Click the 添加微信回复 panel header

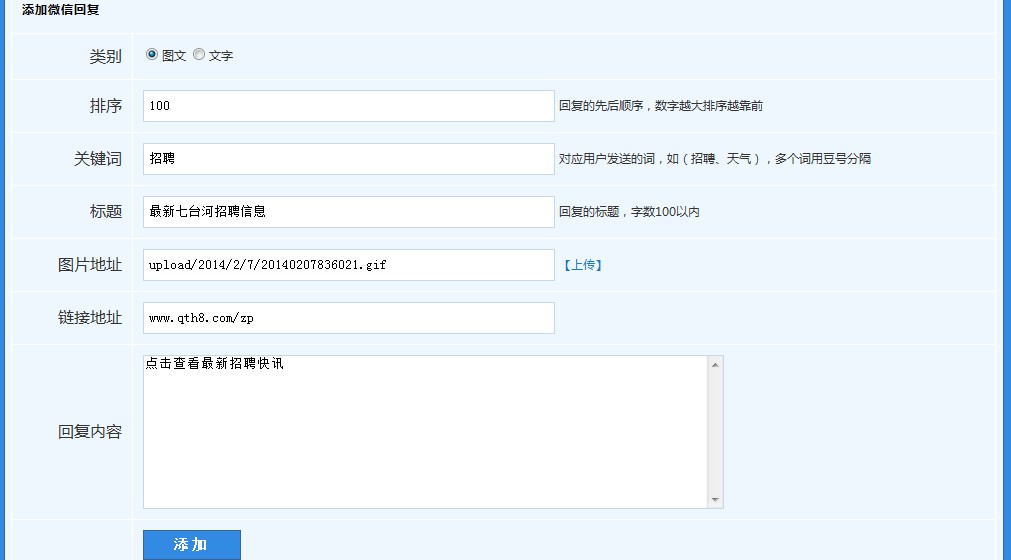pyautogui.click(x=60, y=10)
